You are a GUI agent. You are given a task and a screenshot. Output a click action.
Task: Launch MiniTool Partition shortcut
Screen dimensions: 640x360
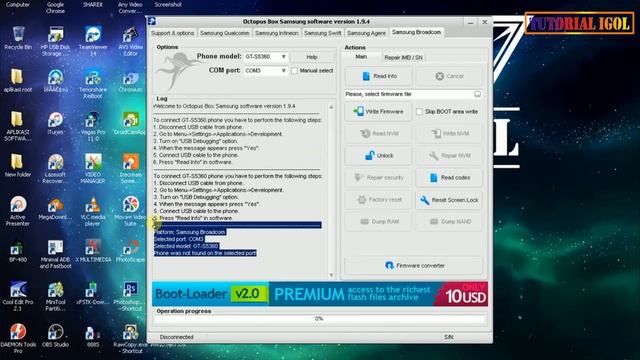[x=56, y=296]
